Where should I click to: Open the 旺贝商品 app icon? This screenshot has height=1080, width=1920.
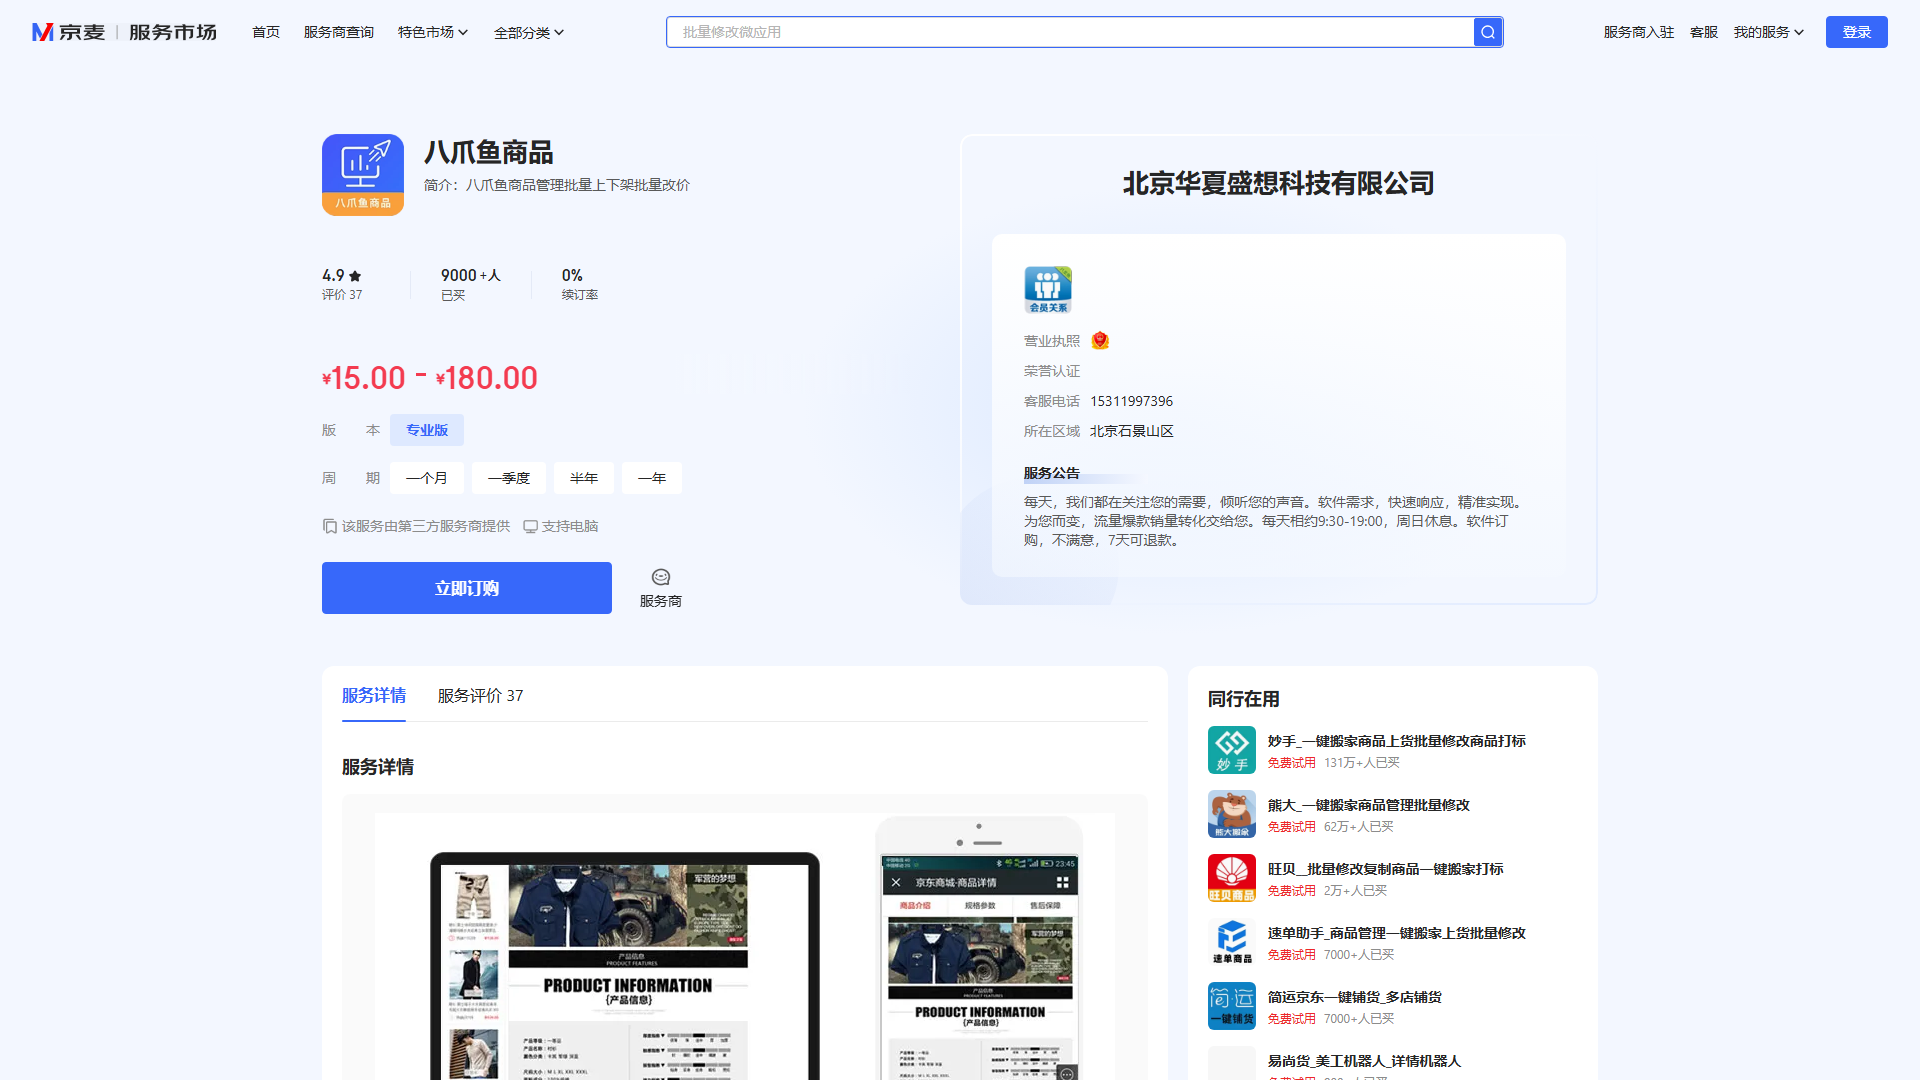(x=1232, y=878)
